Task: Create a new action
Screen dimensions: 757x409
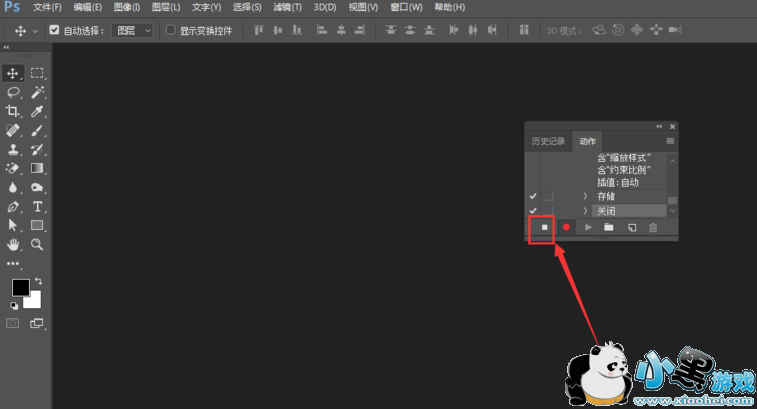Action: click(631, 227)
